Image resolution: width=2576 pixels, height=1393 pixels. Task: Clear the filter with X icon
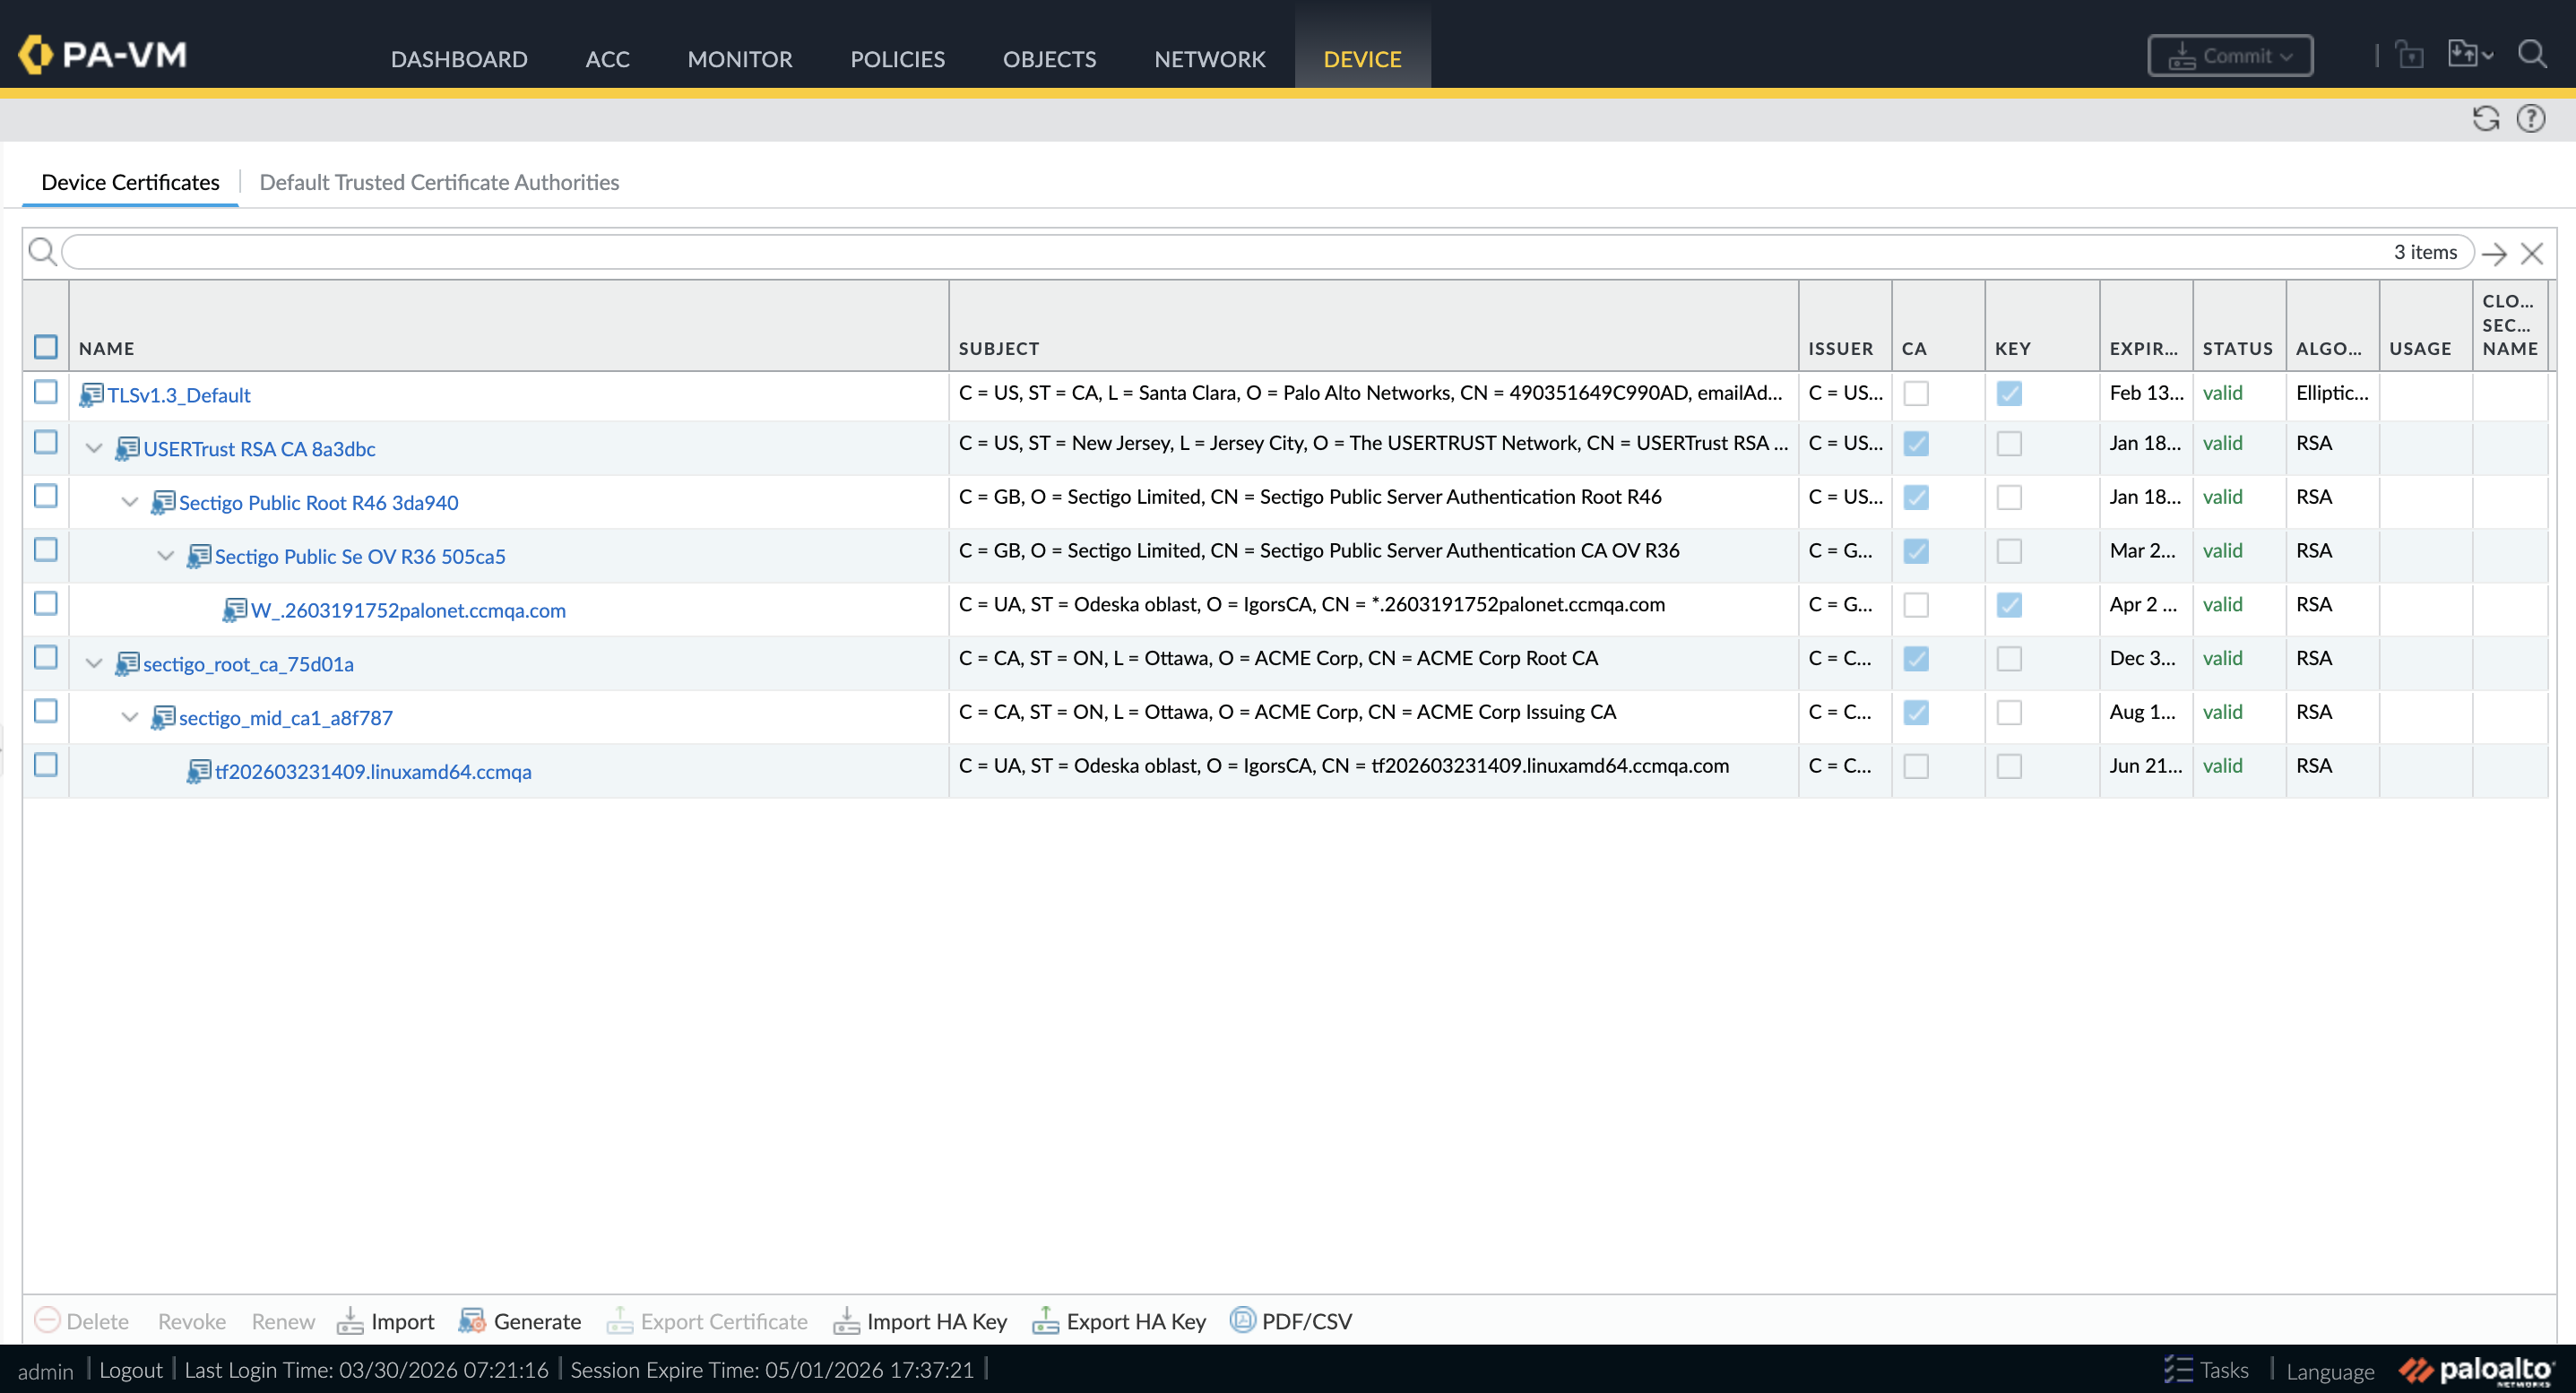(x=2532, y=253)
